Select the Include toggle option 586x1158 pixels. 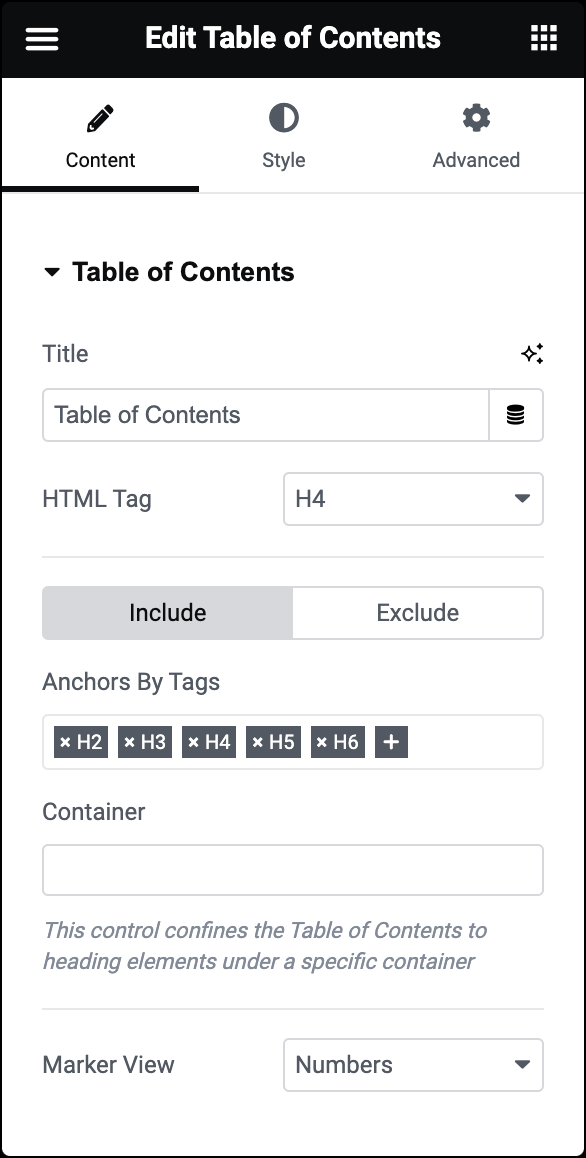[168, 613]
